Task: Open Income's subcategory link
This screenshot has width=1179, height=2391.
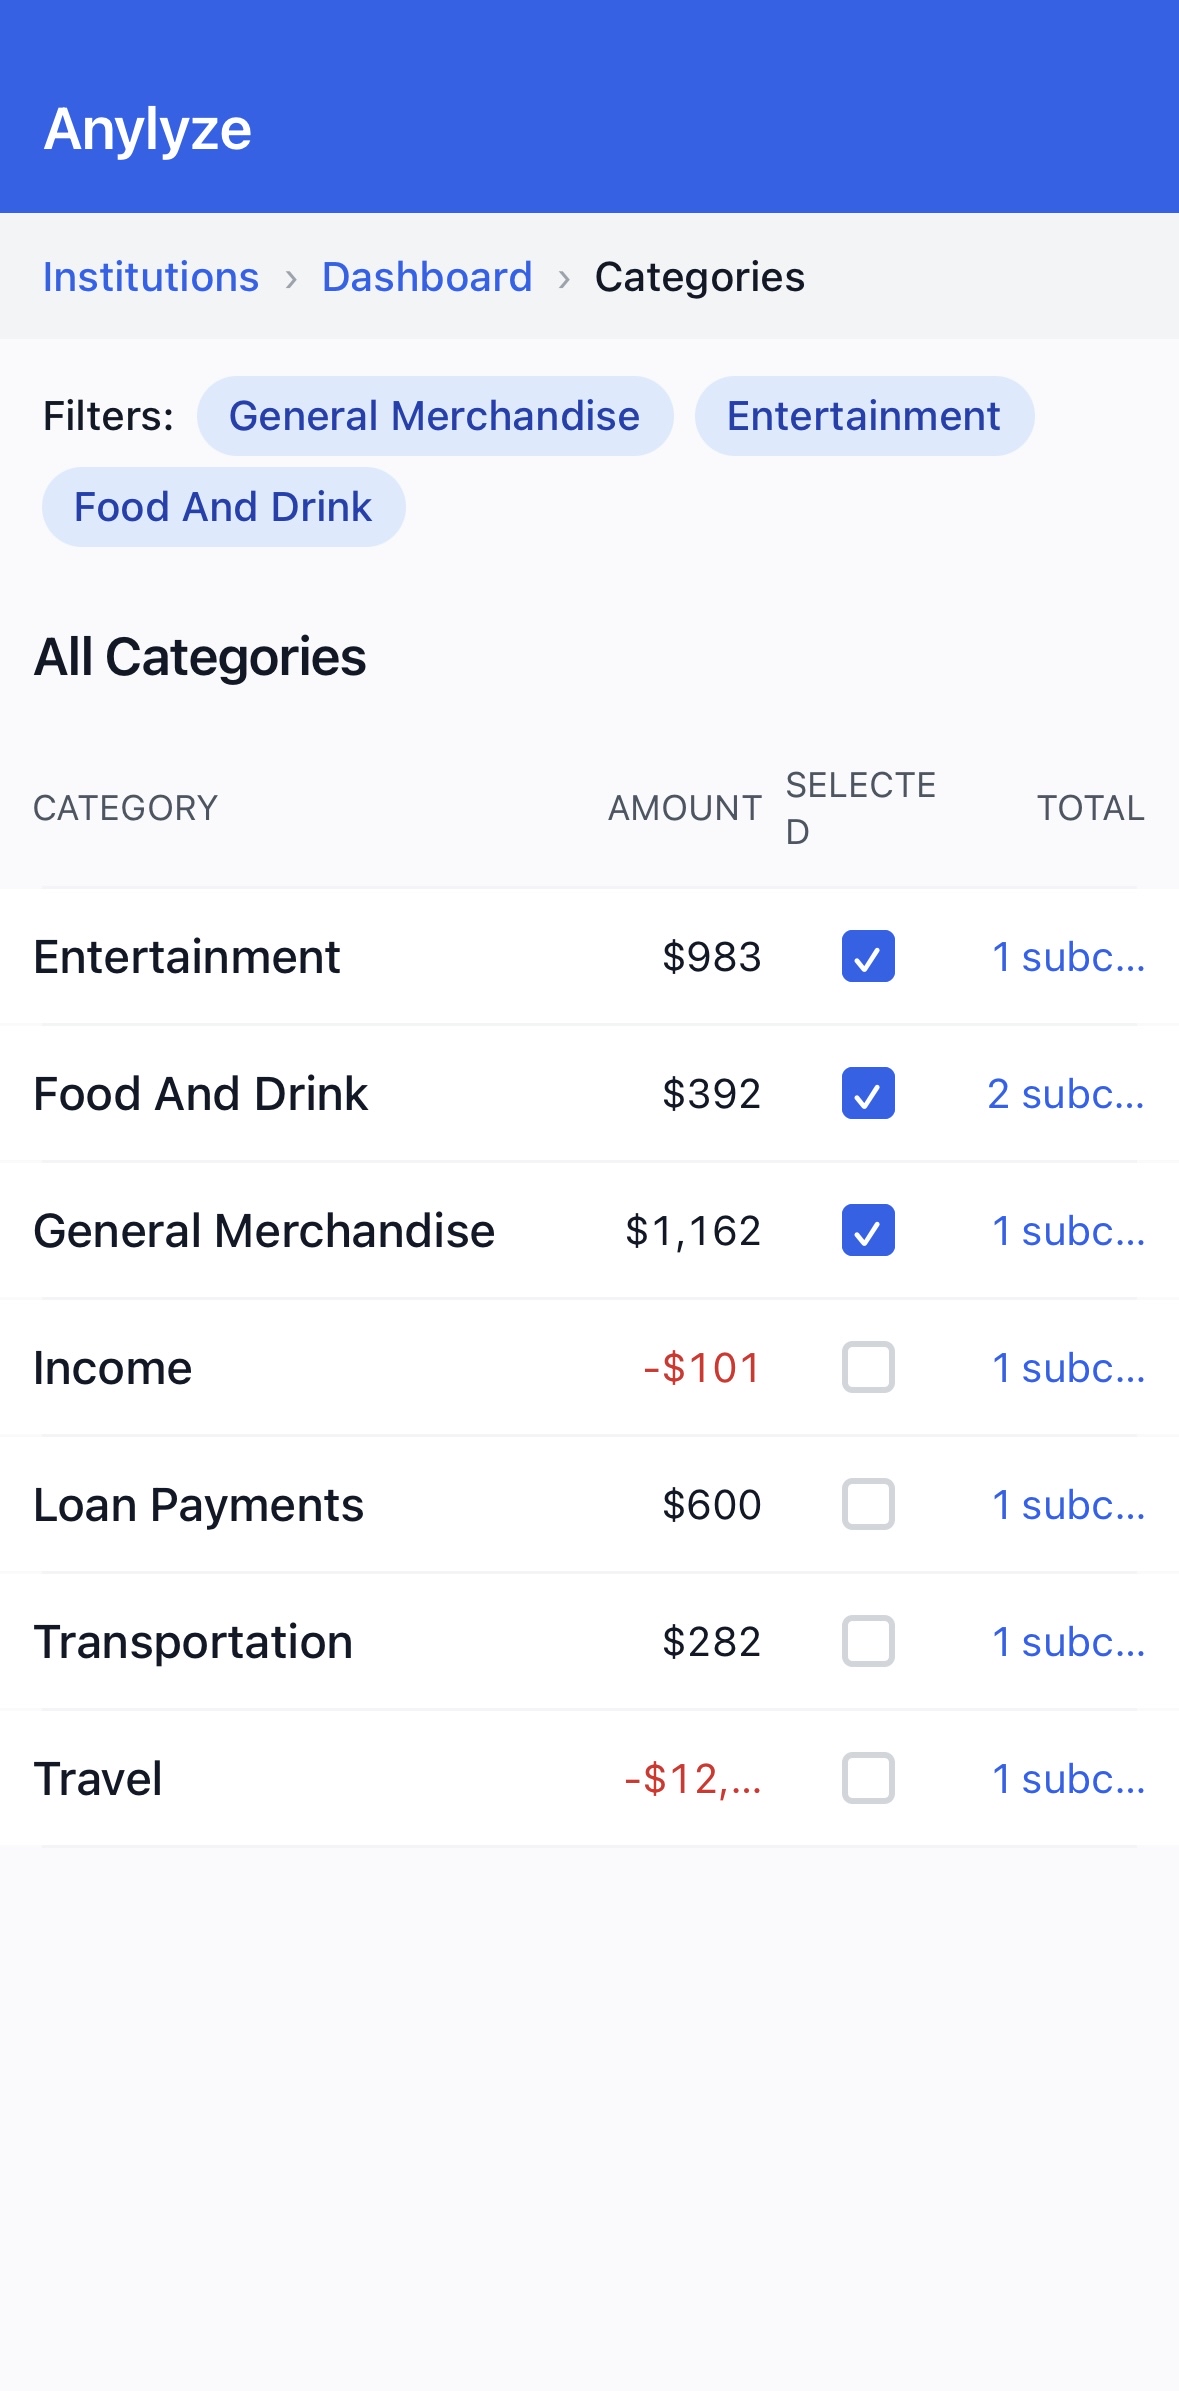Action: [1068, 1368]
